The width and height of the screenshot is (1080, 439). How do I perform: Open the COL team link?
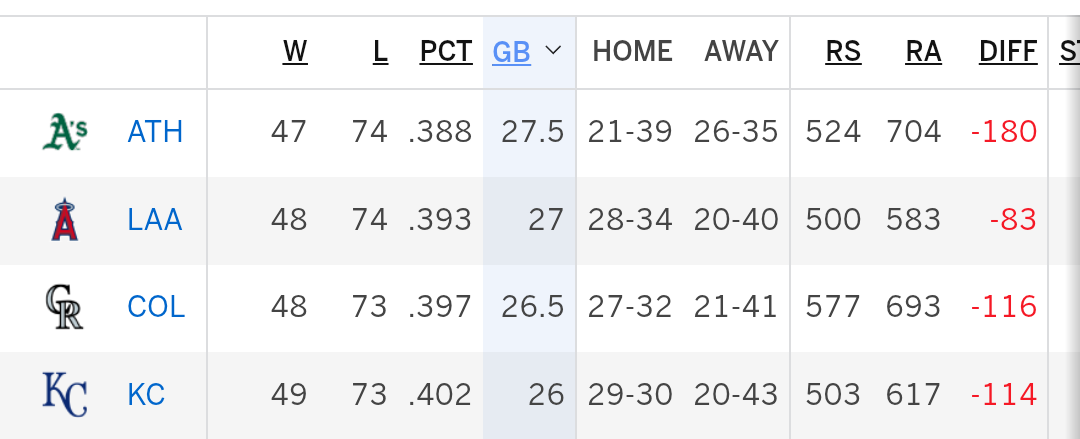tap(156, 307)
